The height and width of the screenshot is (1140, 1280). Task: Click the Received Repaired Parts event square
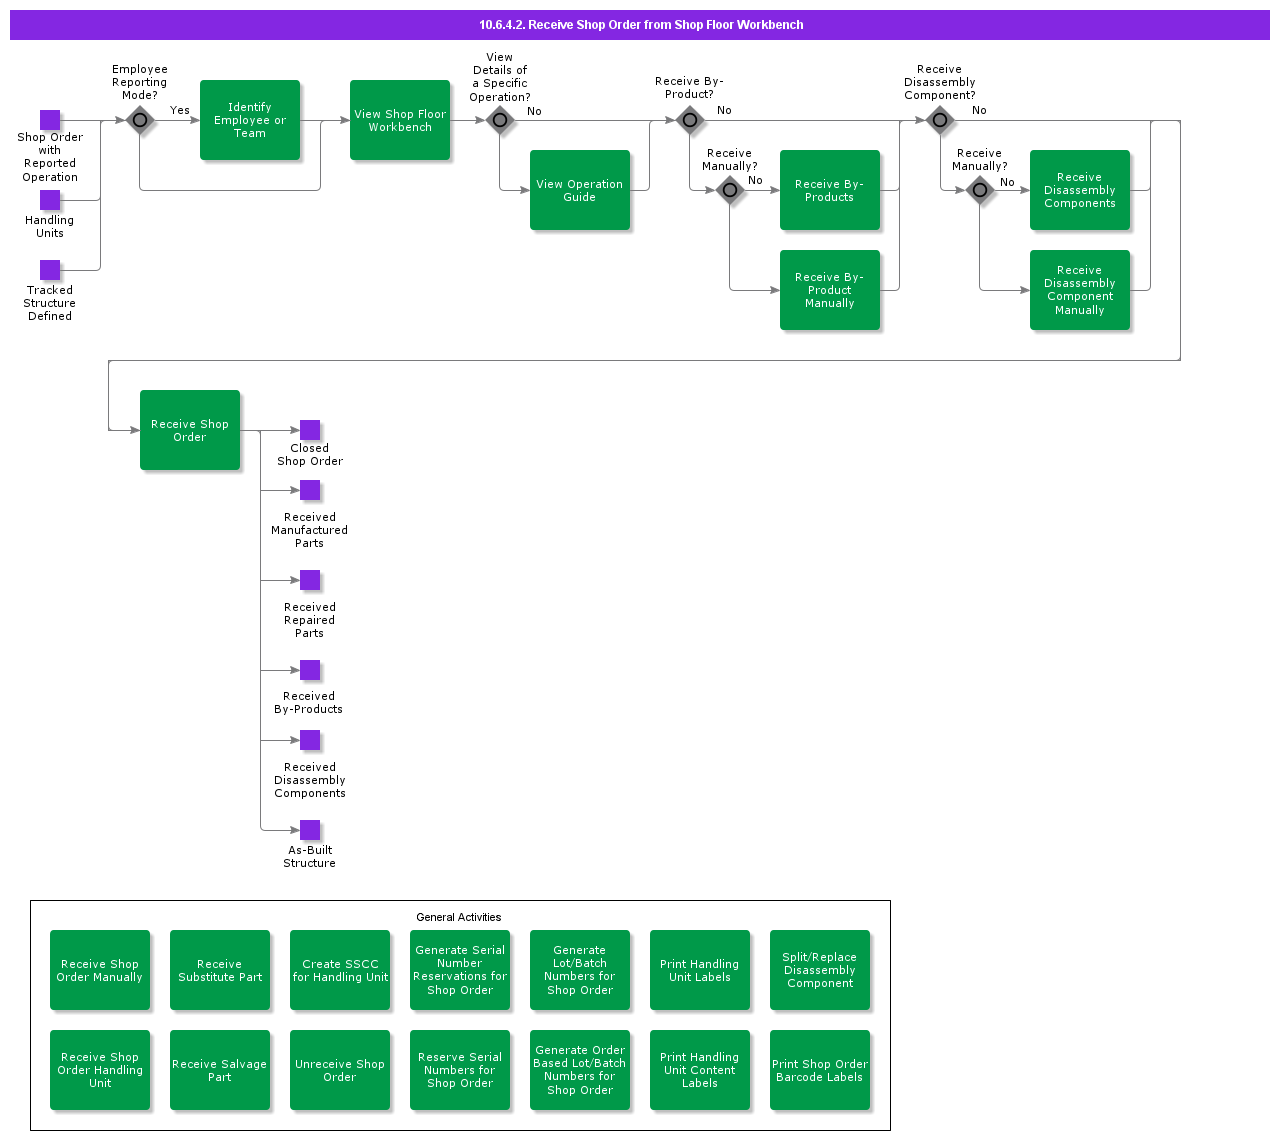310,580
